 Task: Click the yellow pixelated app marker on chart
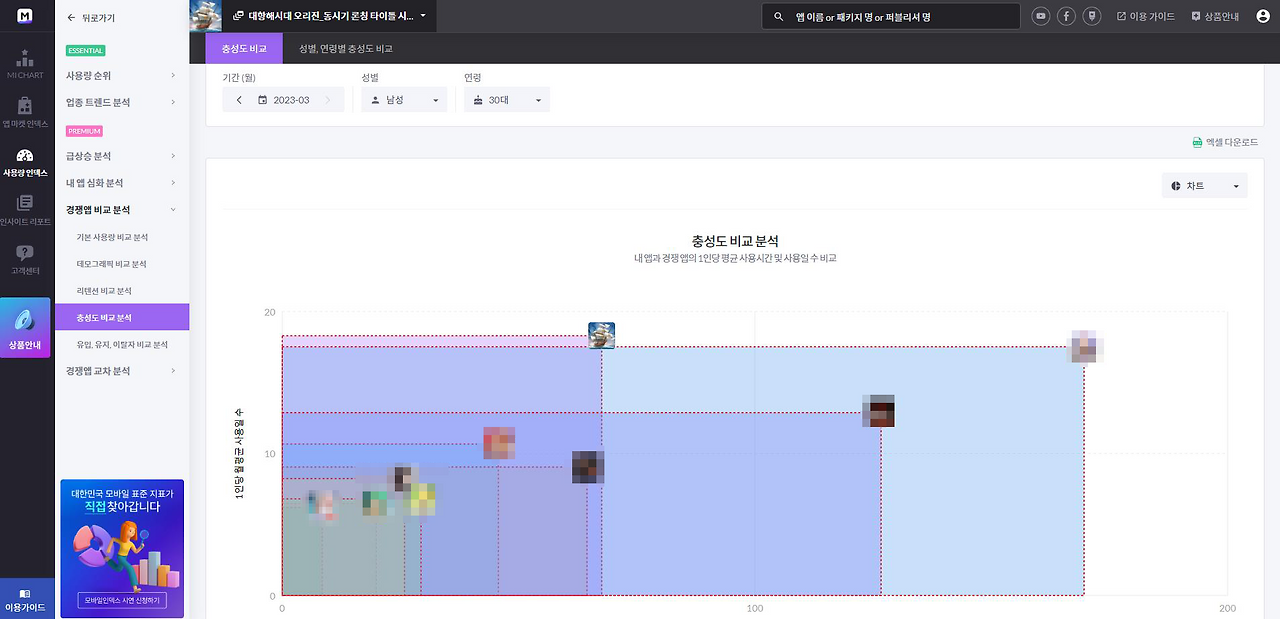pyautogui.click(x=422, y=499)
